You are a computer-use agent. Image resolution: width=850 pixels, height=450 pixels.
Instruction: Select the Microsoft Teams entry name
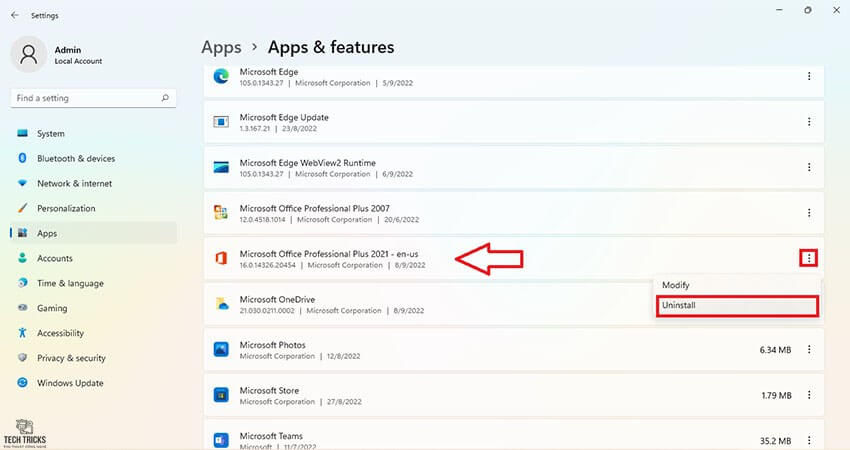coord(271,436)
